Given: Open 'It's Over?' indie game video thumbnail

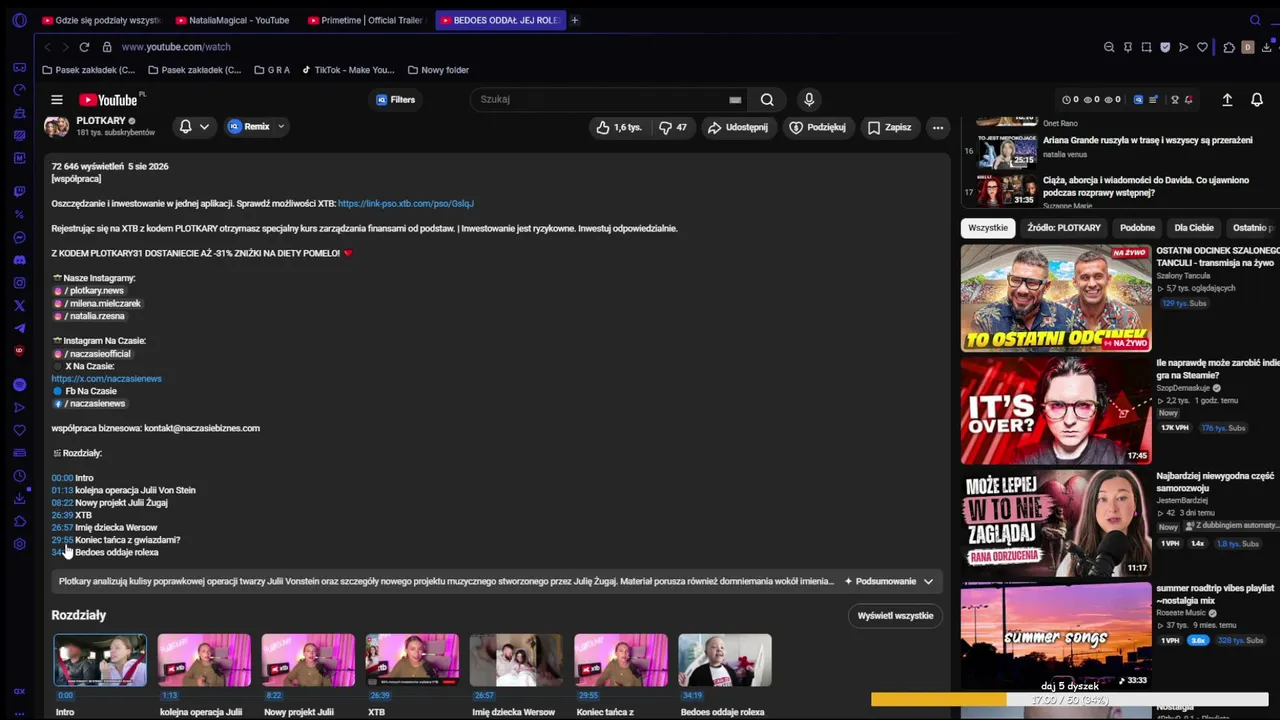Looking at the screenshot, I should click(x=1056, y=411).
